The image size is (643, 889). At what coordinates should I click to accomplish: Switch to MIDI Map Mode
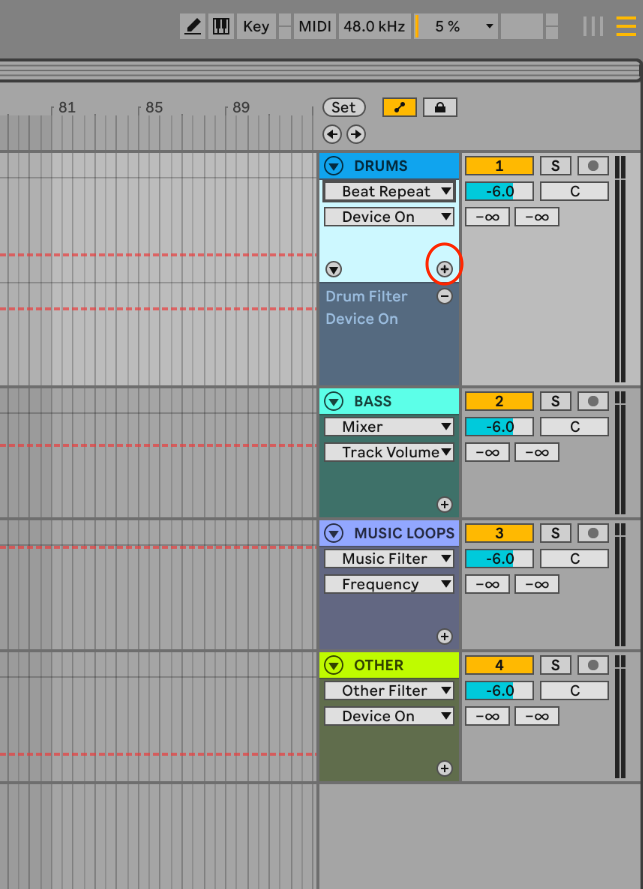pos(315,26)
